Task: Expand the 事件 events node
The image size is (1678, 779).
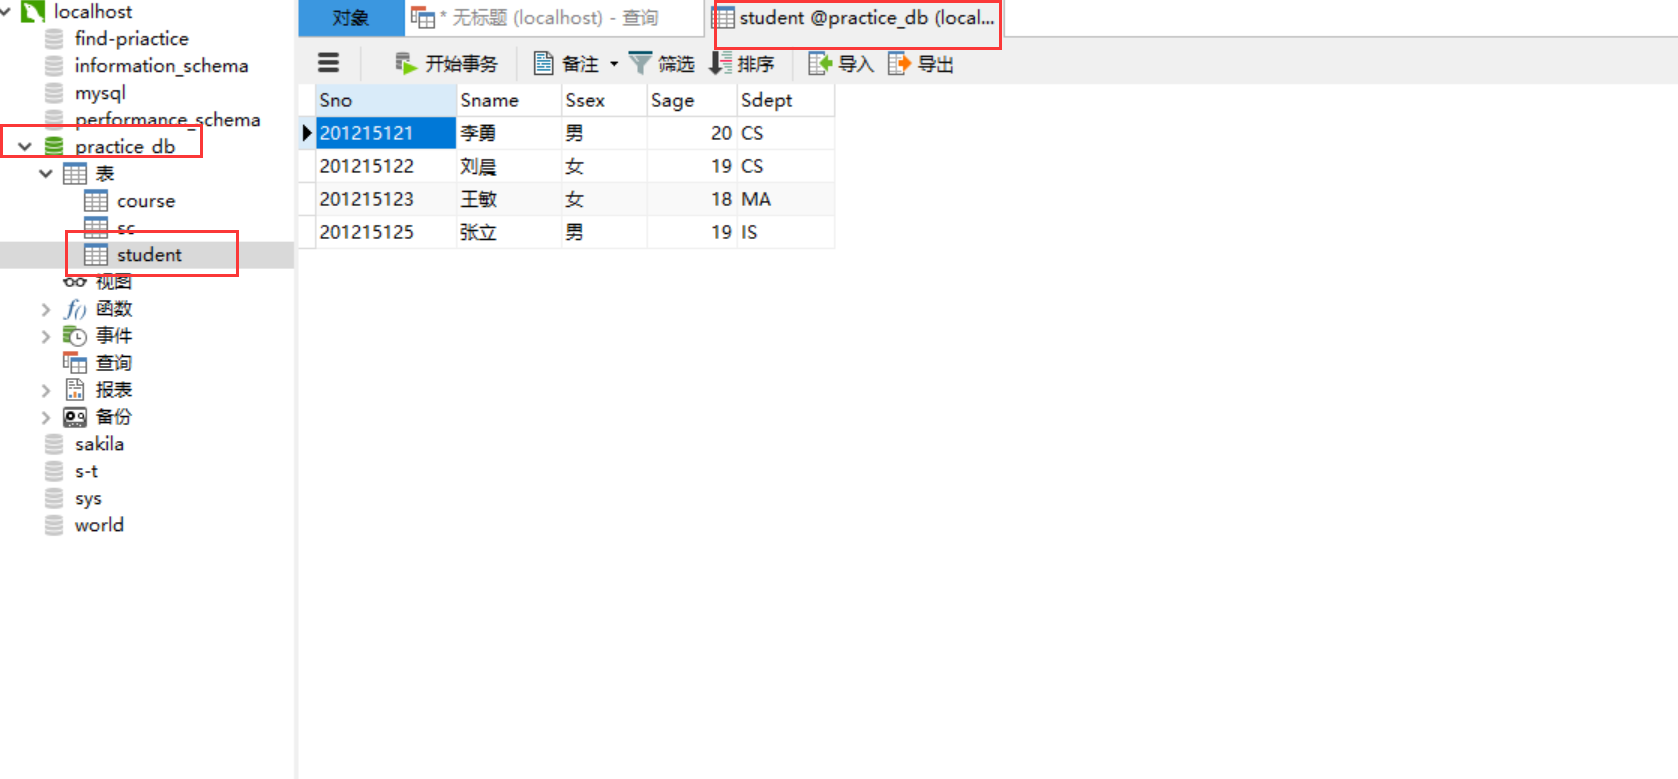Action: click(x=46, y=336)
